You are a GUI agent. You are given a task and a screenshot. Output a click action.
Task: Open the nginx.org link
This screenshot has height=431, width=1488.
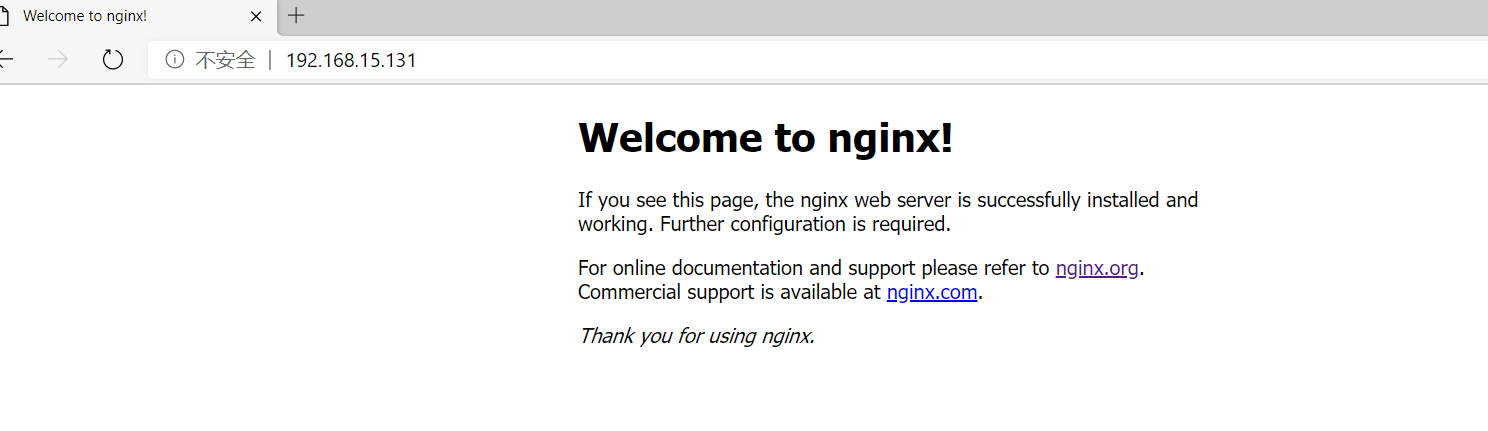(1097, 268)
